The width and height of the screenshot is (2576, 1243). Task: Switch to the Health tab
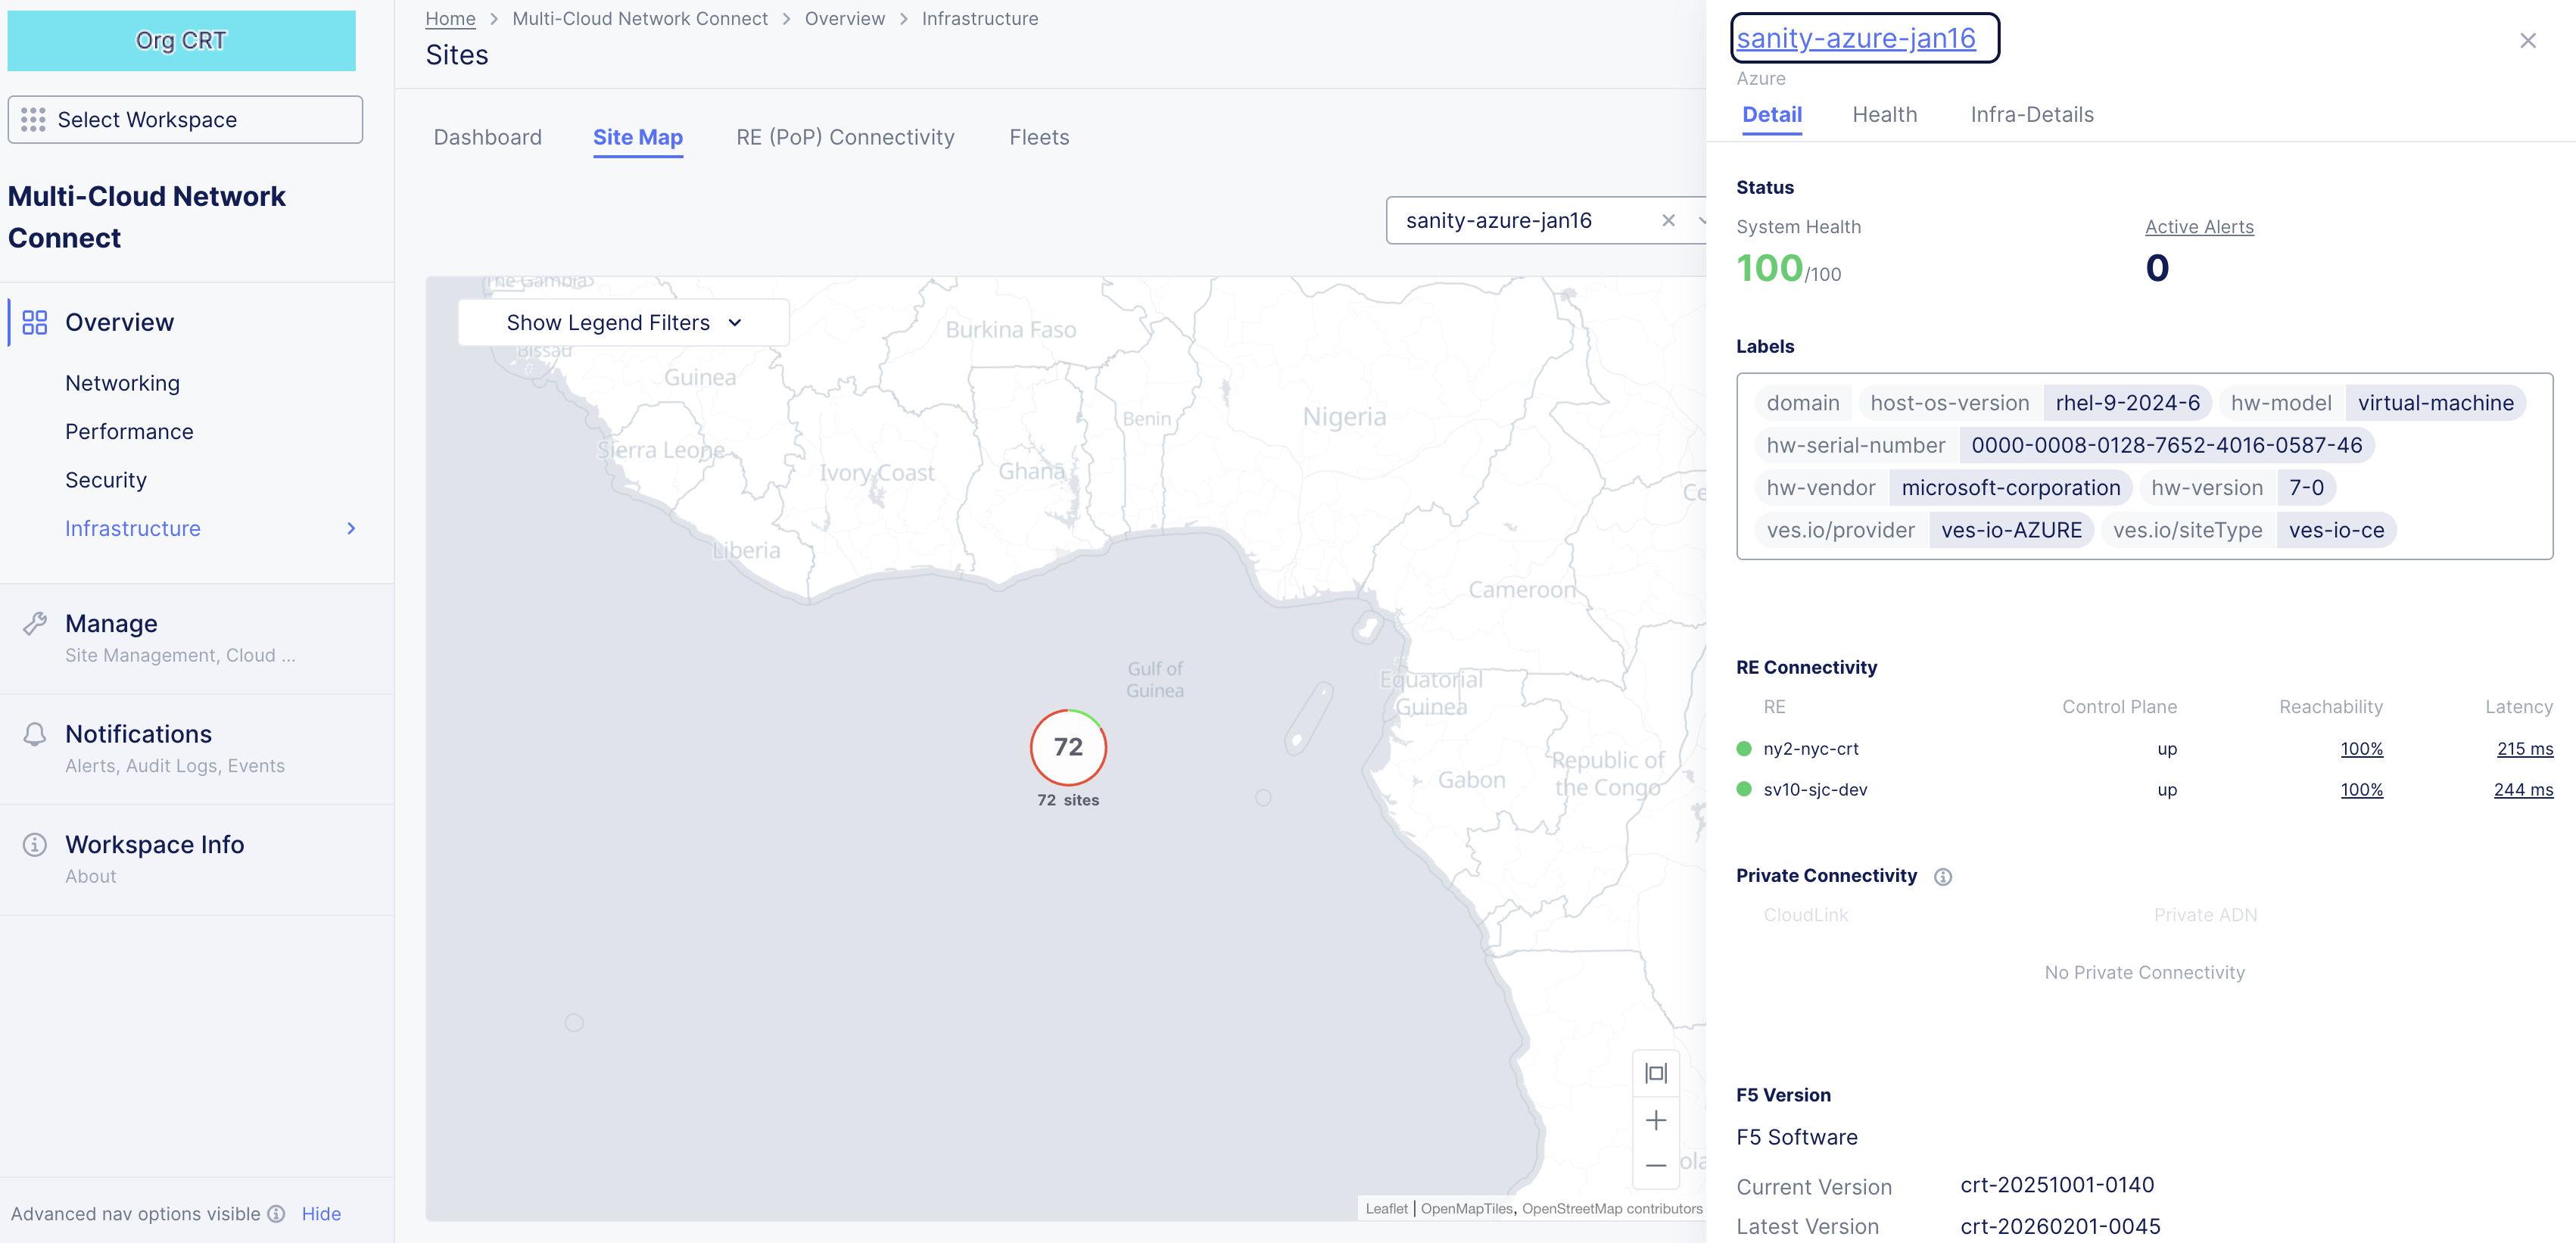pos(1884,115)
